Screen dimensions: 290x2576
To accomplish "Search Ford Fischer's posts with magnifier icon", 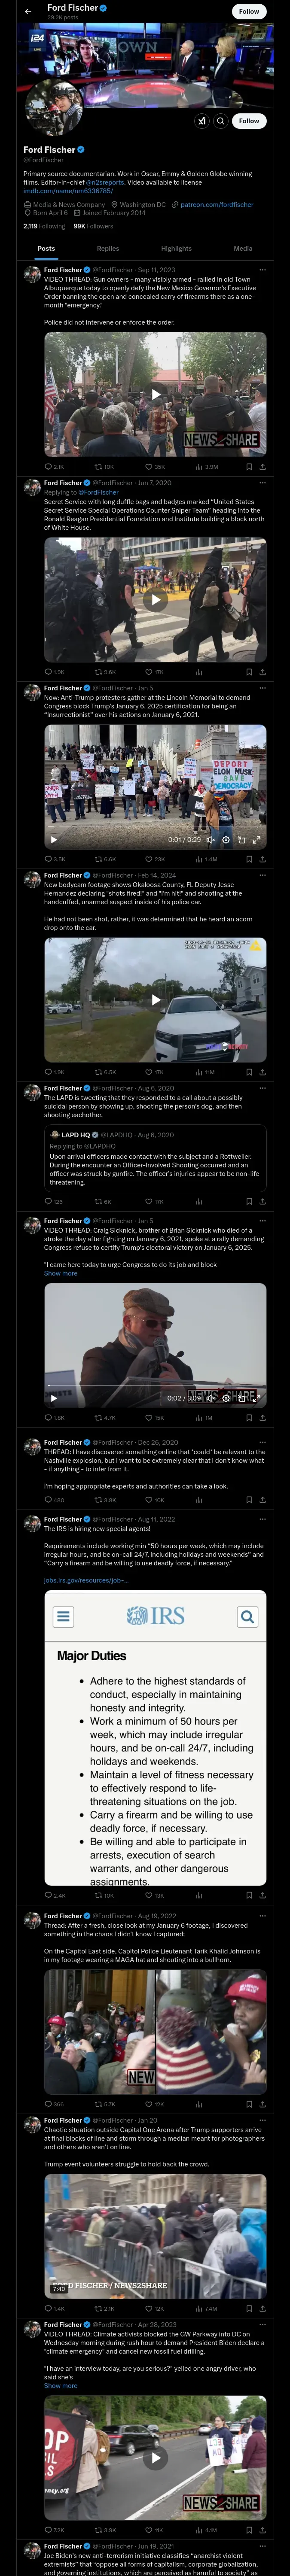I will tap(221, 120).
